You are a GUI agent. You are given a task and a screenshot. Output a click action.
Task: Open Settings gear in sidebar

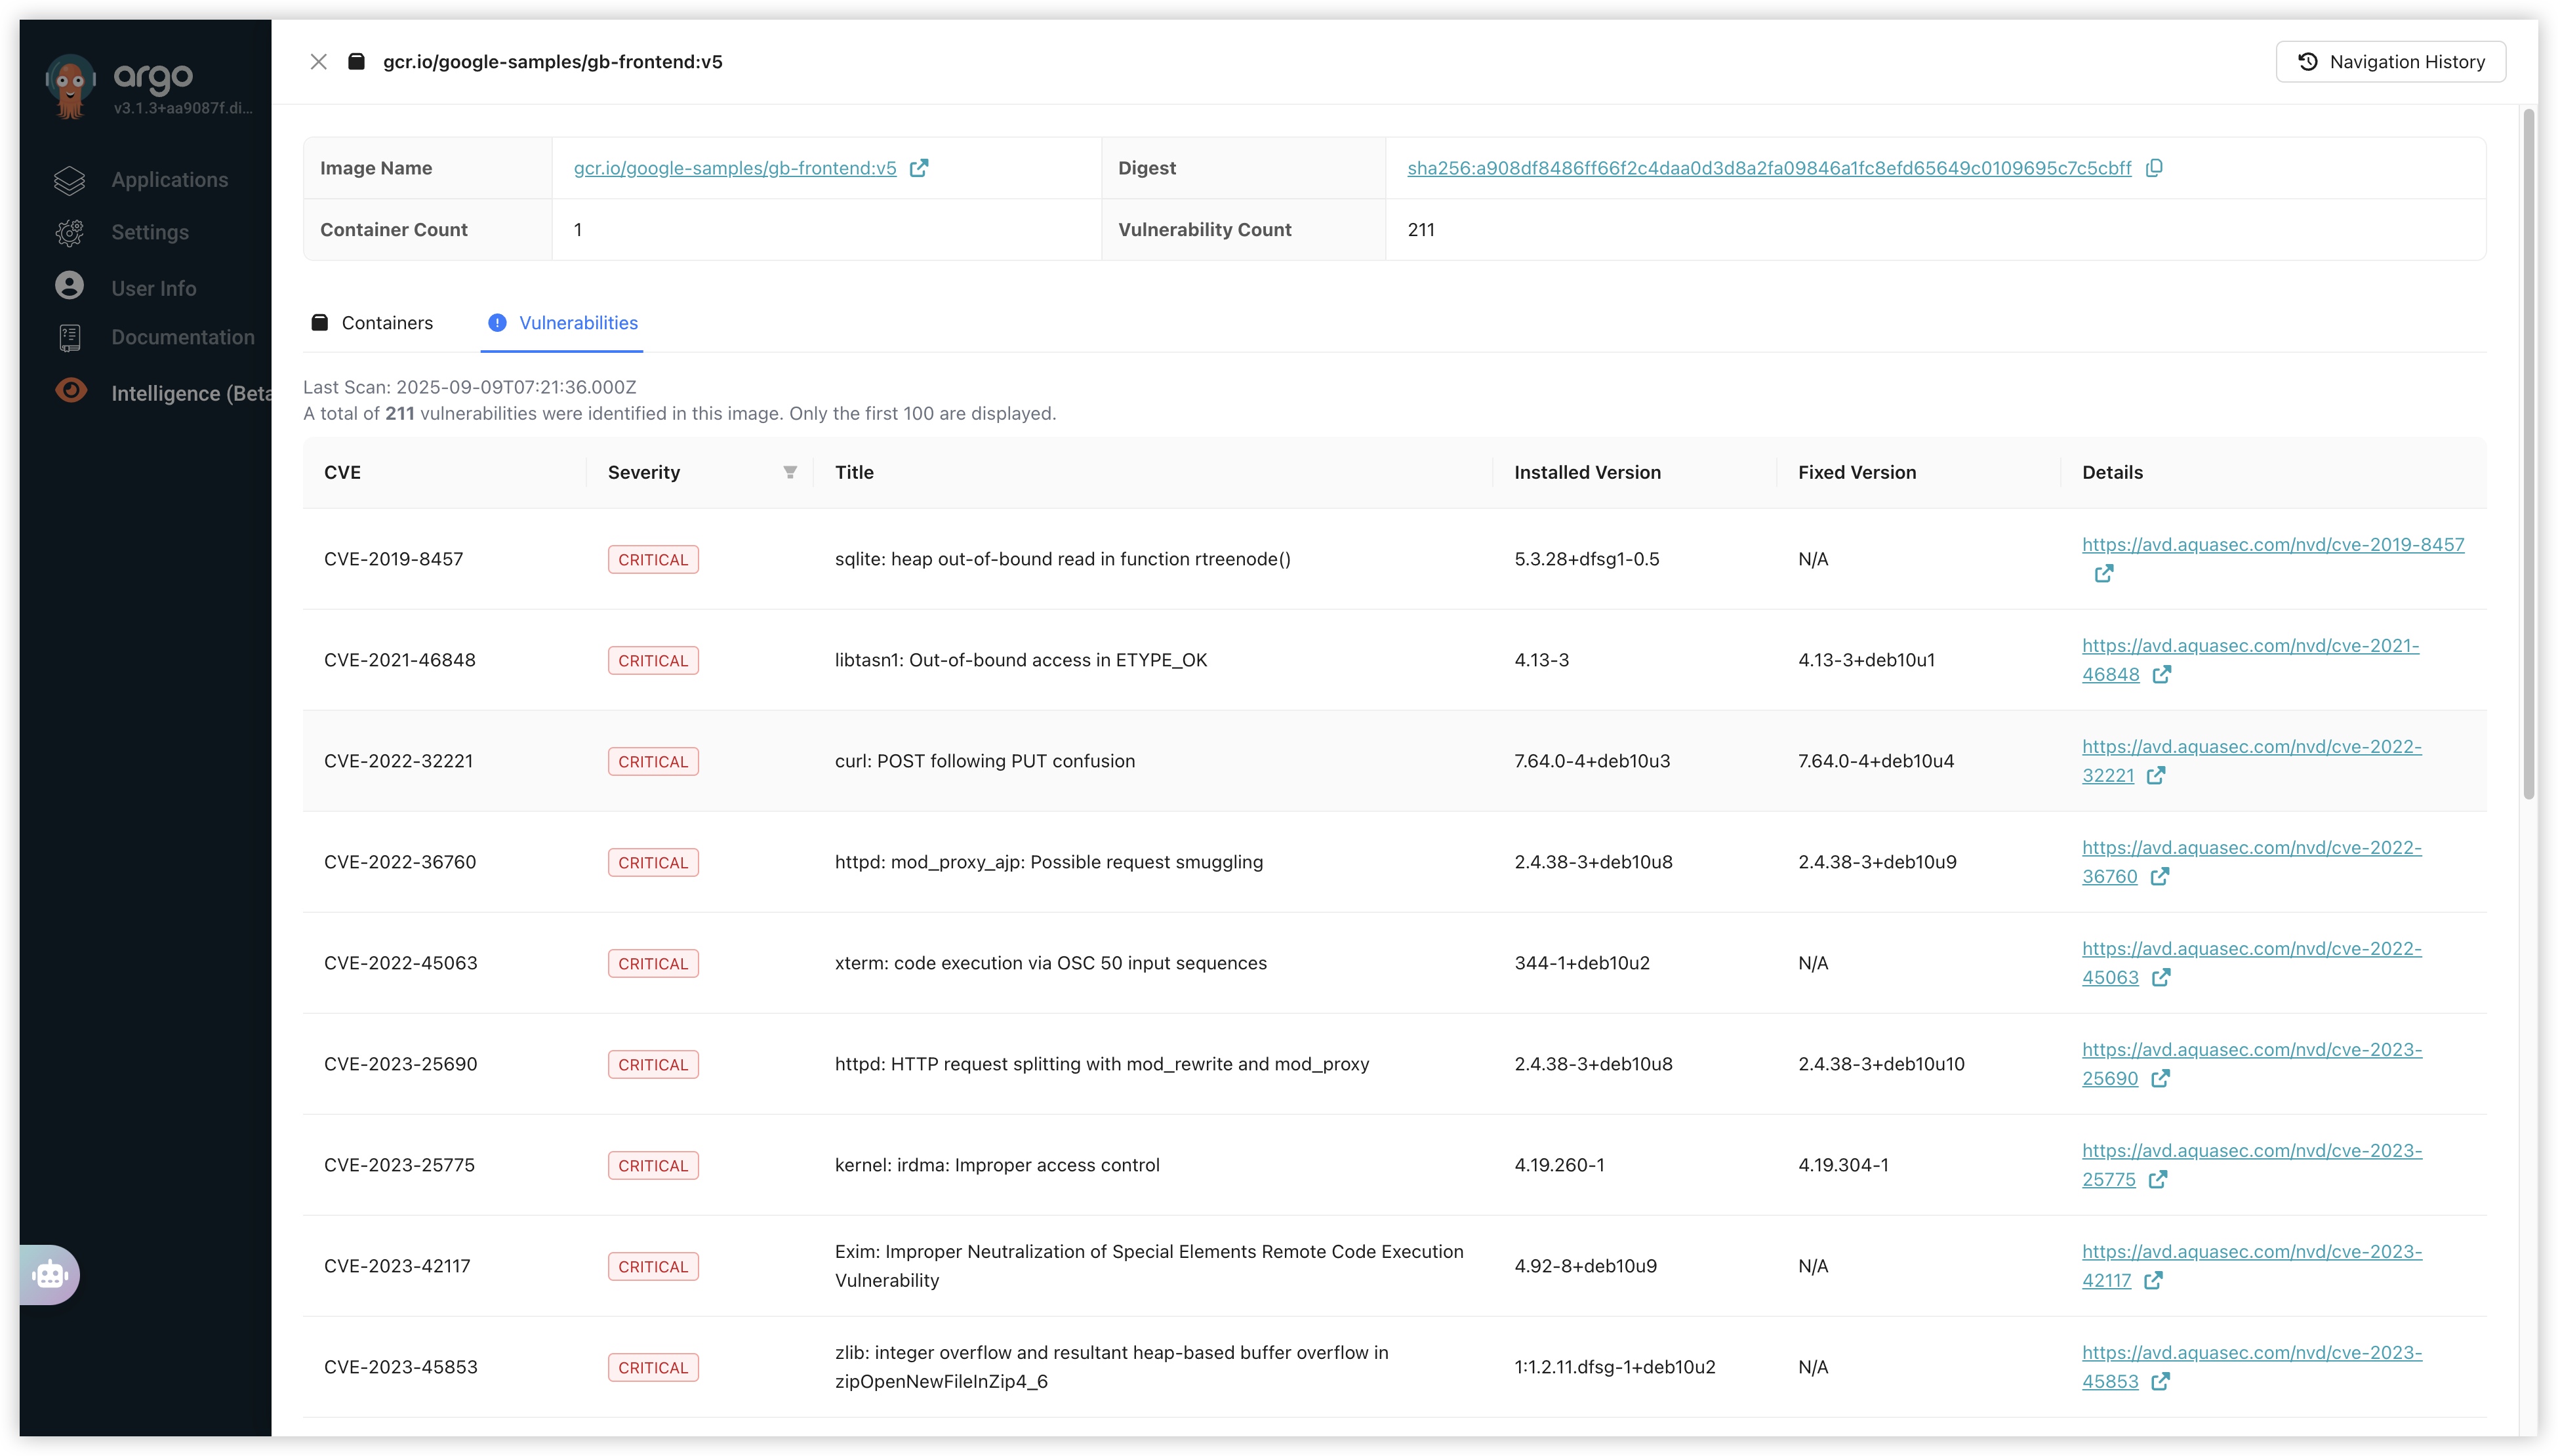[x=70, y=232]
